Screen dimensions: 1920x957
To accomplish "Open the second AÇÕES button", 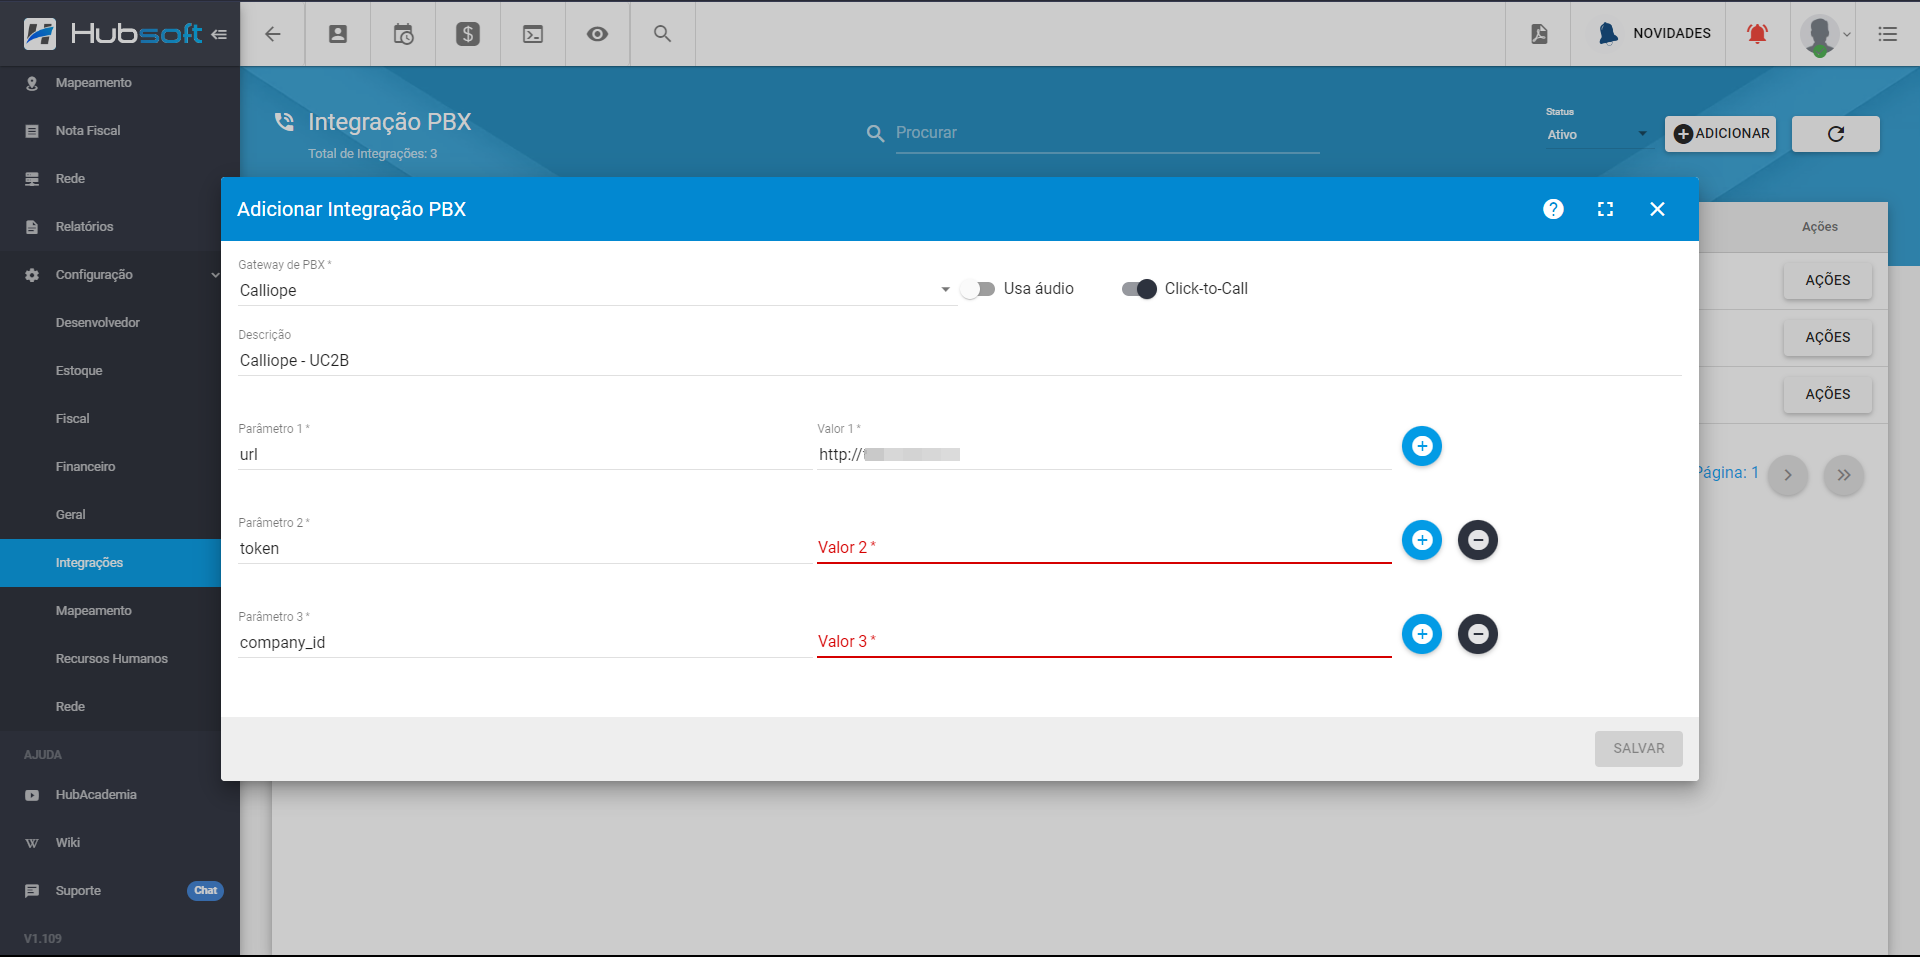I will pos(1828,338).
